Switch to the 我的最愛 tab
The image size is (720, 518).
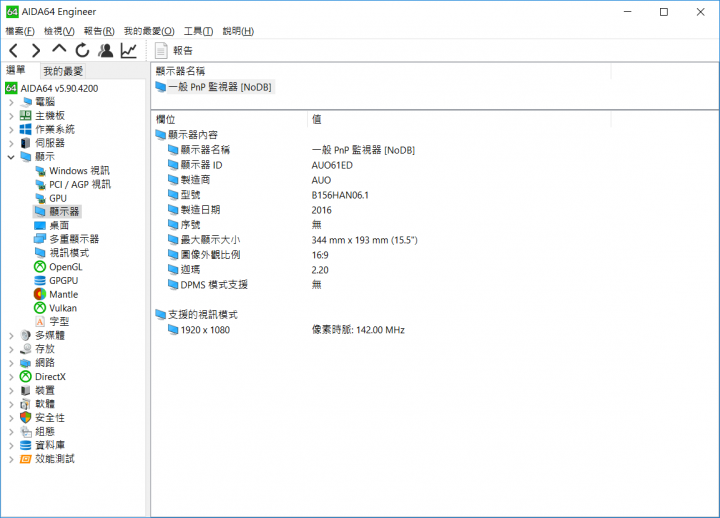[x=63, y=71]
